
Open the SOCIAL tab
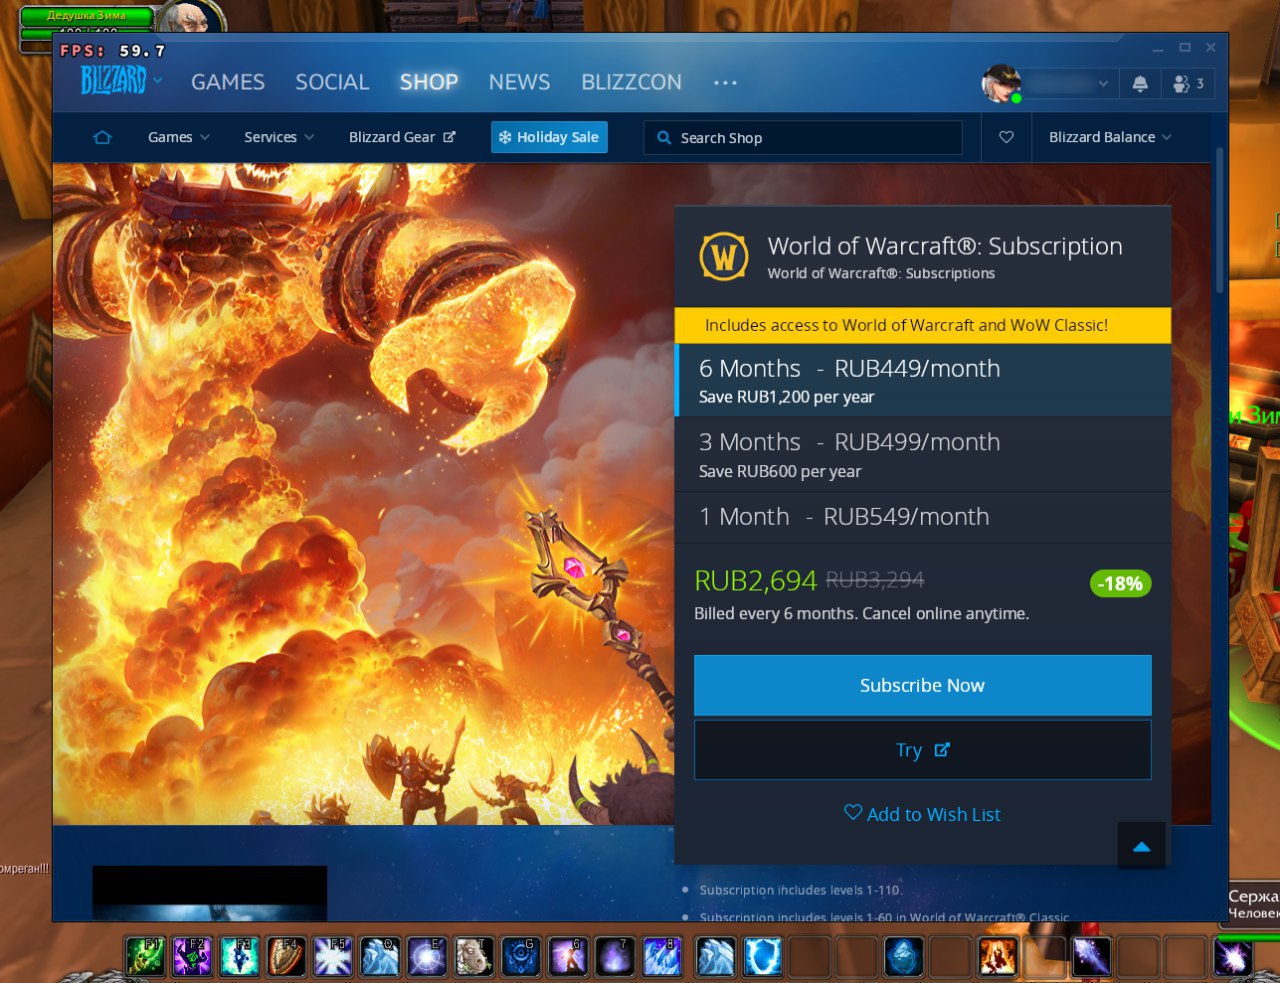point(332,82)
